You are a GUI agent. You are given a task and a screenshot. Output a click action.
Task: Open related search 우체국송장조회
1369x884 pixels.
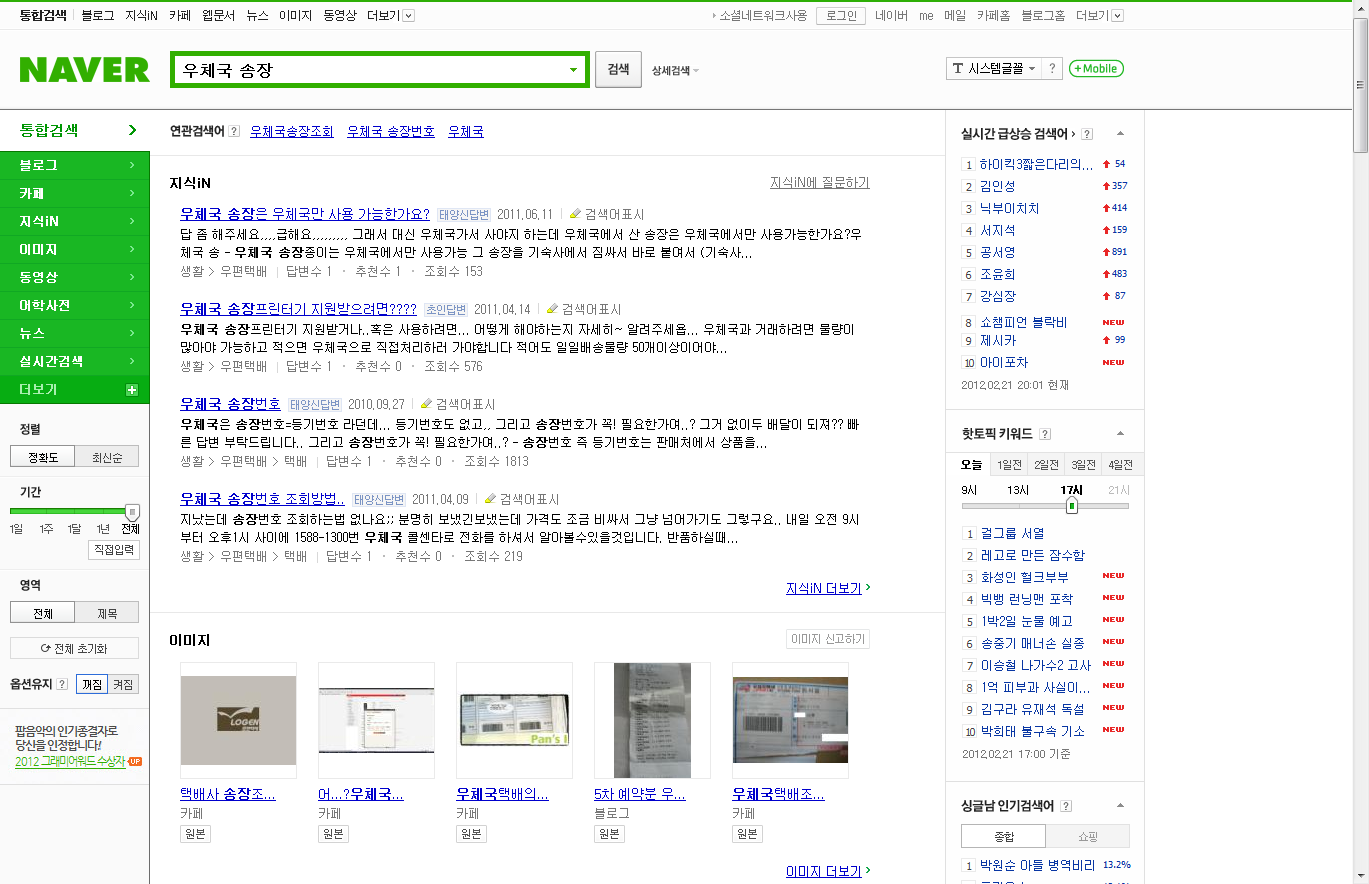click(x=292, y=131)
